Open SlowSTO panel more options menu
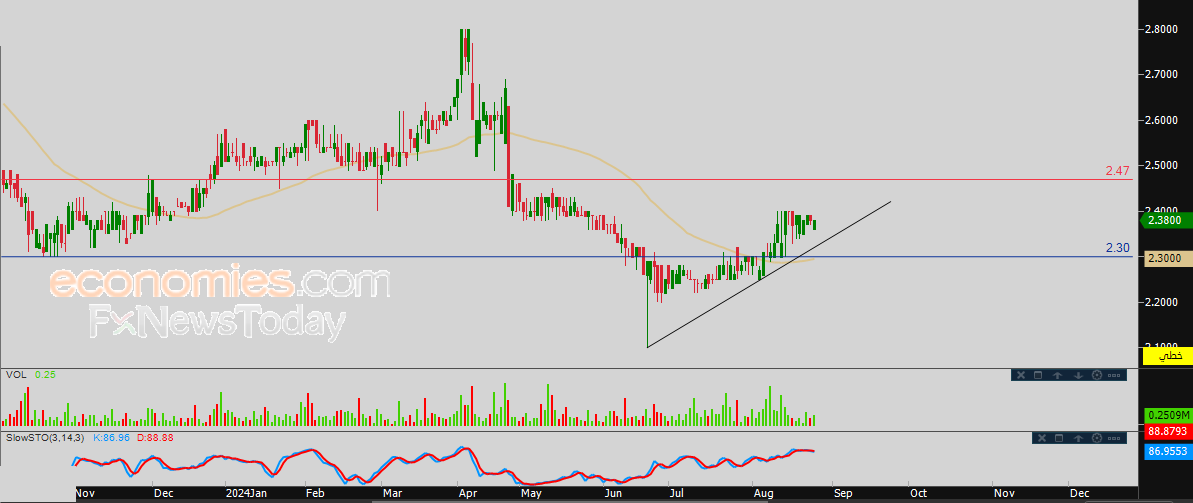 pyautogui.click(x=1114, y=438)
